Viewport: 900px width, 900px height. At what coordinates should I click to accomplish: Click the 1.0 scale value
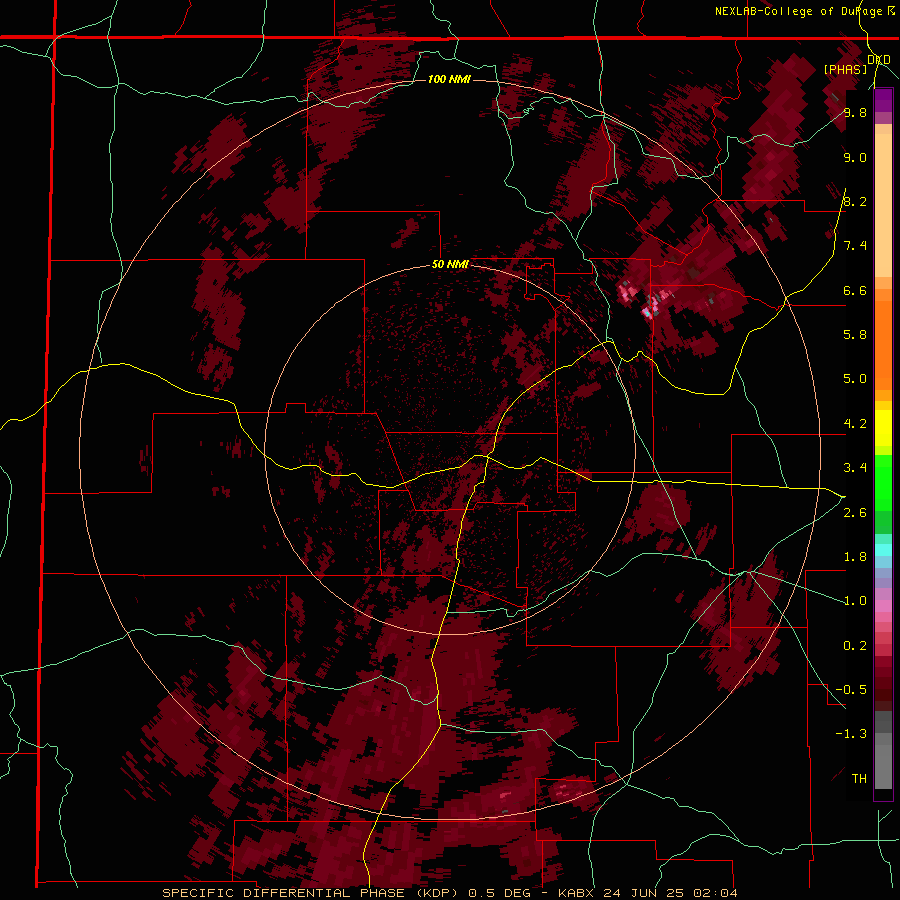point(855,601)
